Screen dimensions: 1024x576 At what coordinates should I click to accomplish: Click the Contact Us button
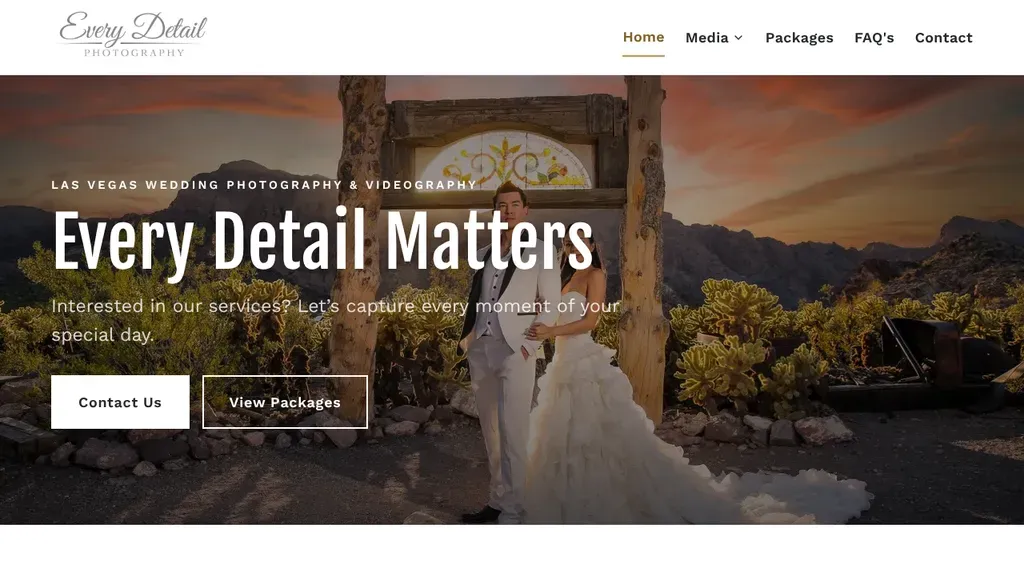(x=120, y=402)
